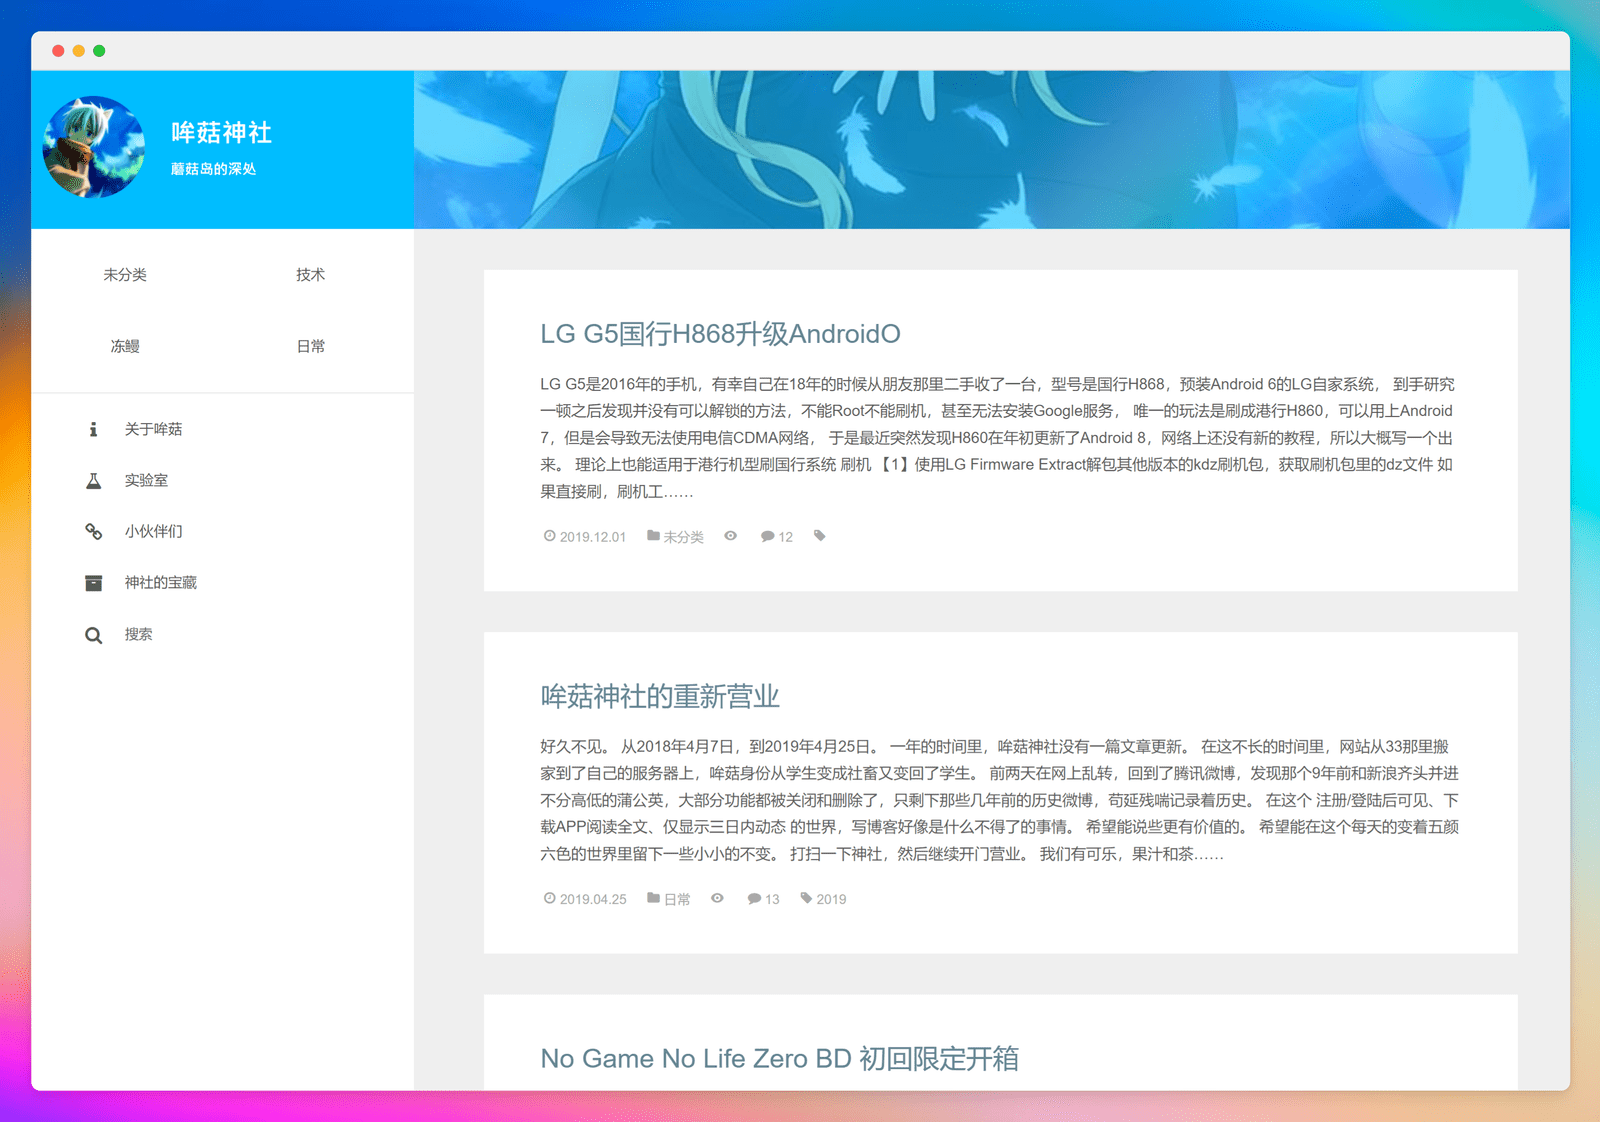Open post LG G5国行H868升级AndroidO

[x=720, y=334]
